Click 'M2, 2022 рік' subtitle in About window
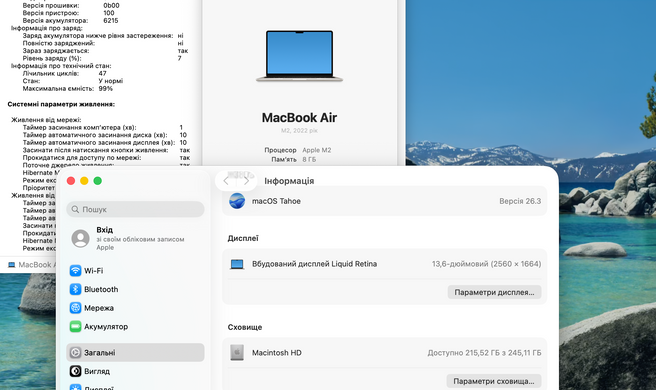 [x=300, y=131]
